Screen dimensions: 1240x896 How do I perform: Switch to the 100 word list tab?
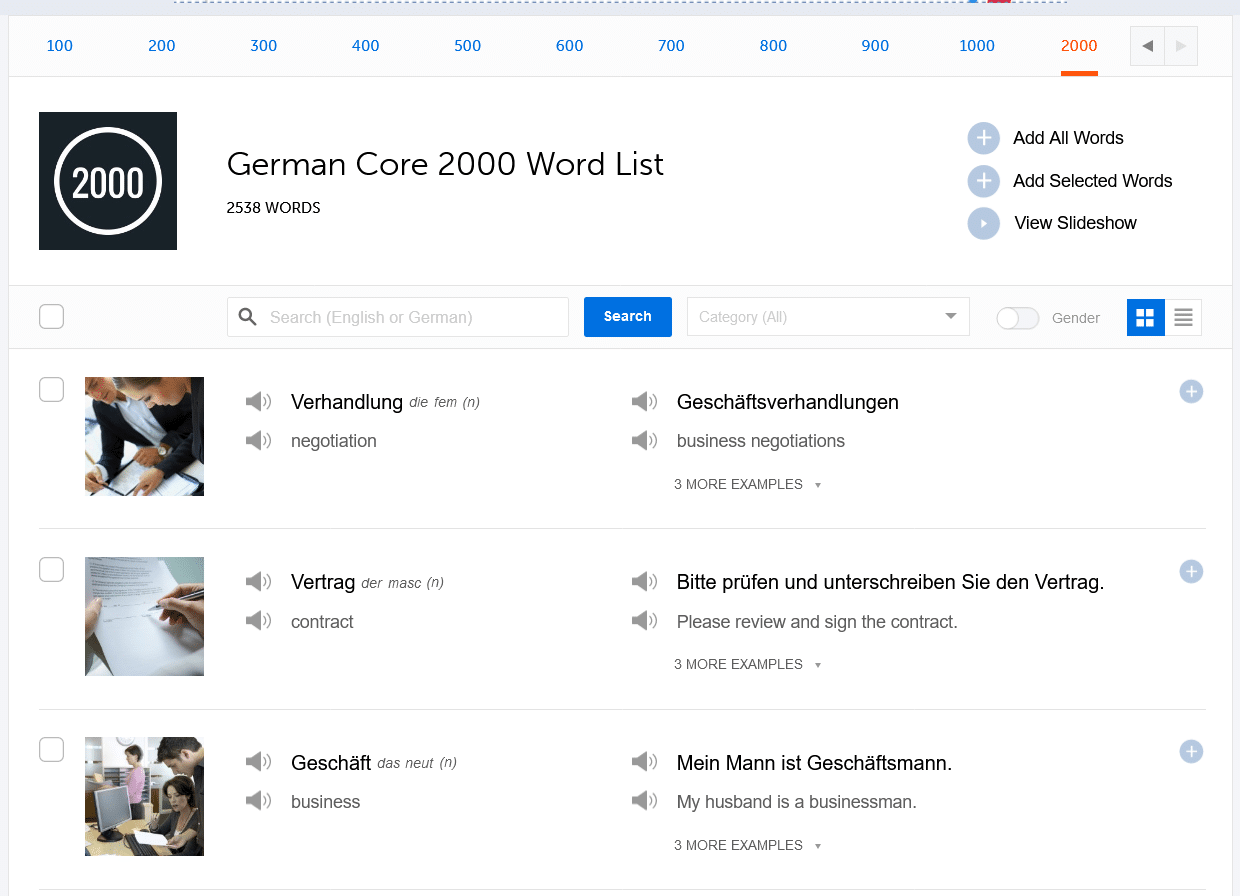[x=59, y=46]
